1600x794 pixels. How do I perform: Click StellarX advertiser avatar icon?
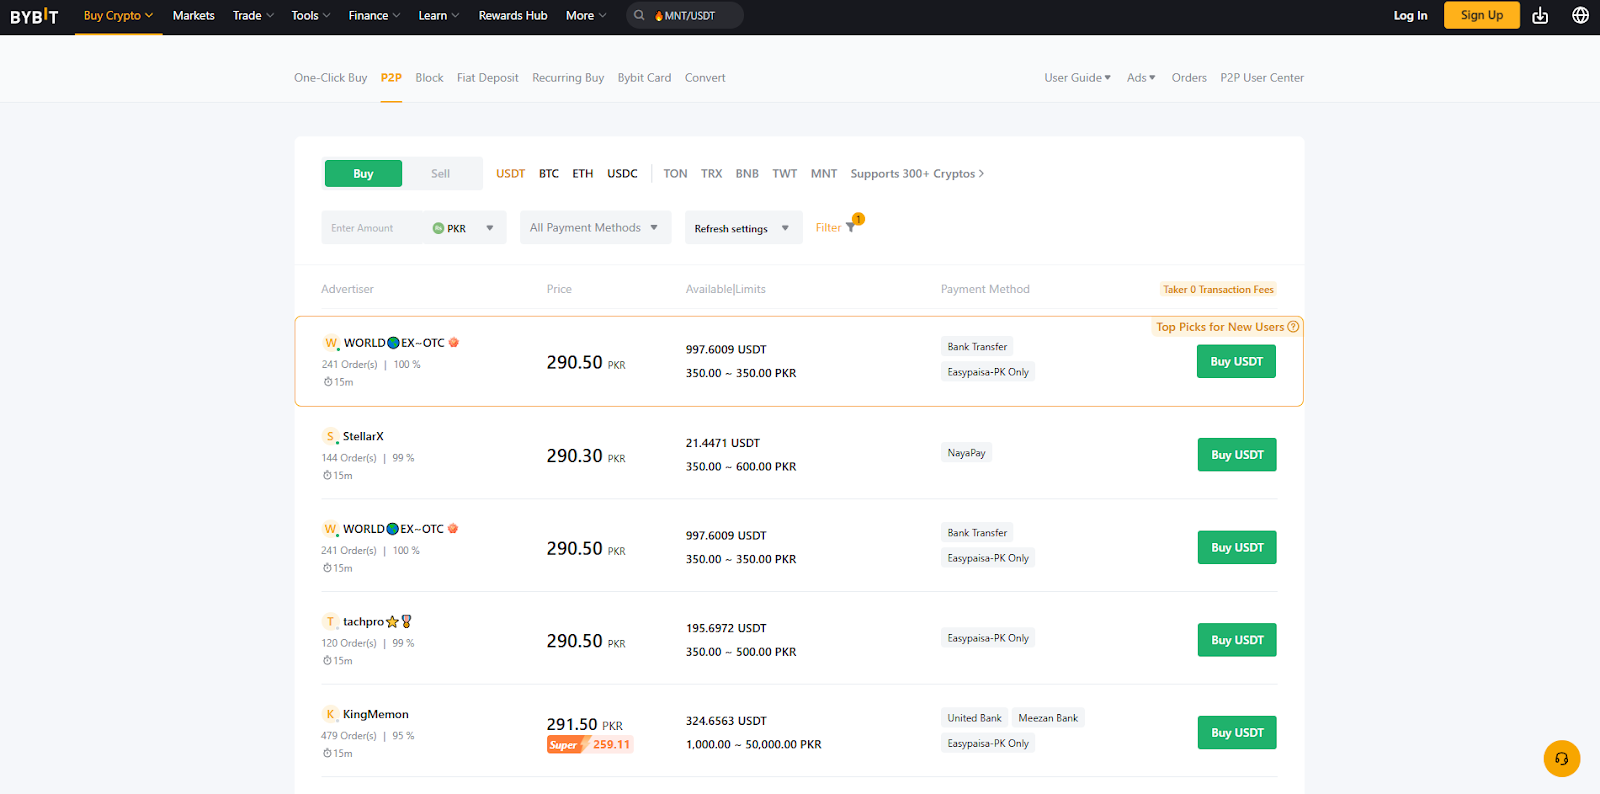(x=330, y=437)
